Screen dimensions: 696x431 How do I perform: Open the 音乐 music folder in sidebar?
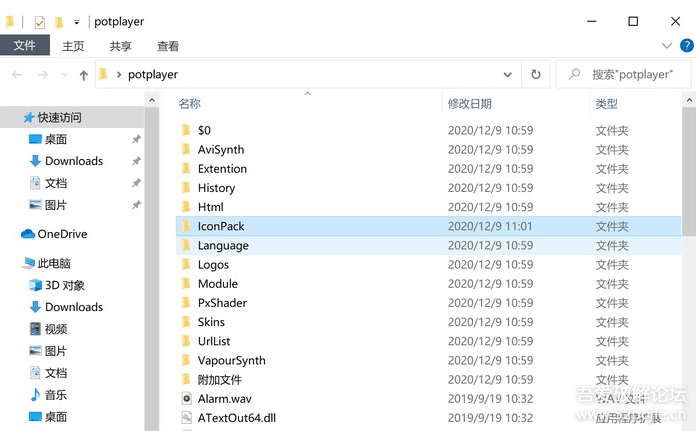click(x=56, y=395)
